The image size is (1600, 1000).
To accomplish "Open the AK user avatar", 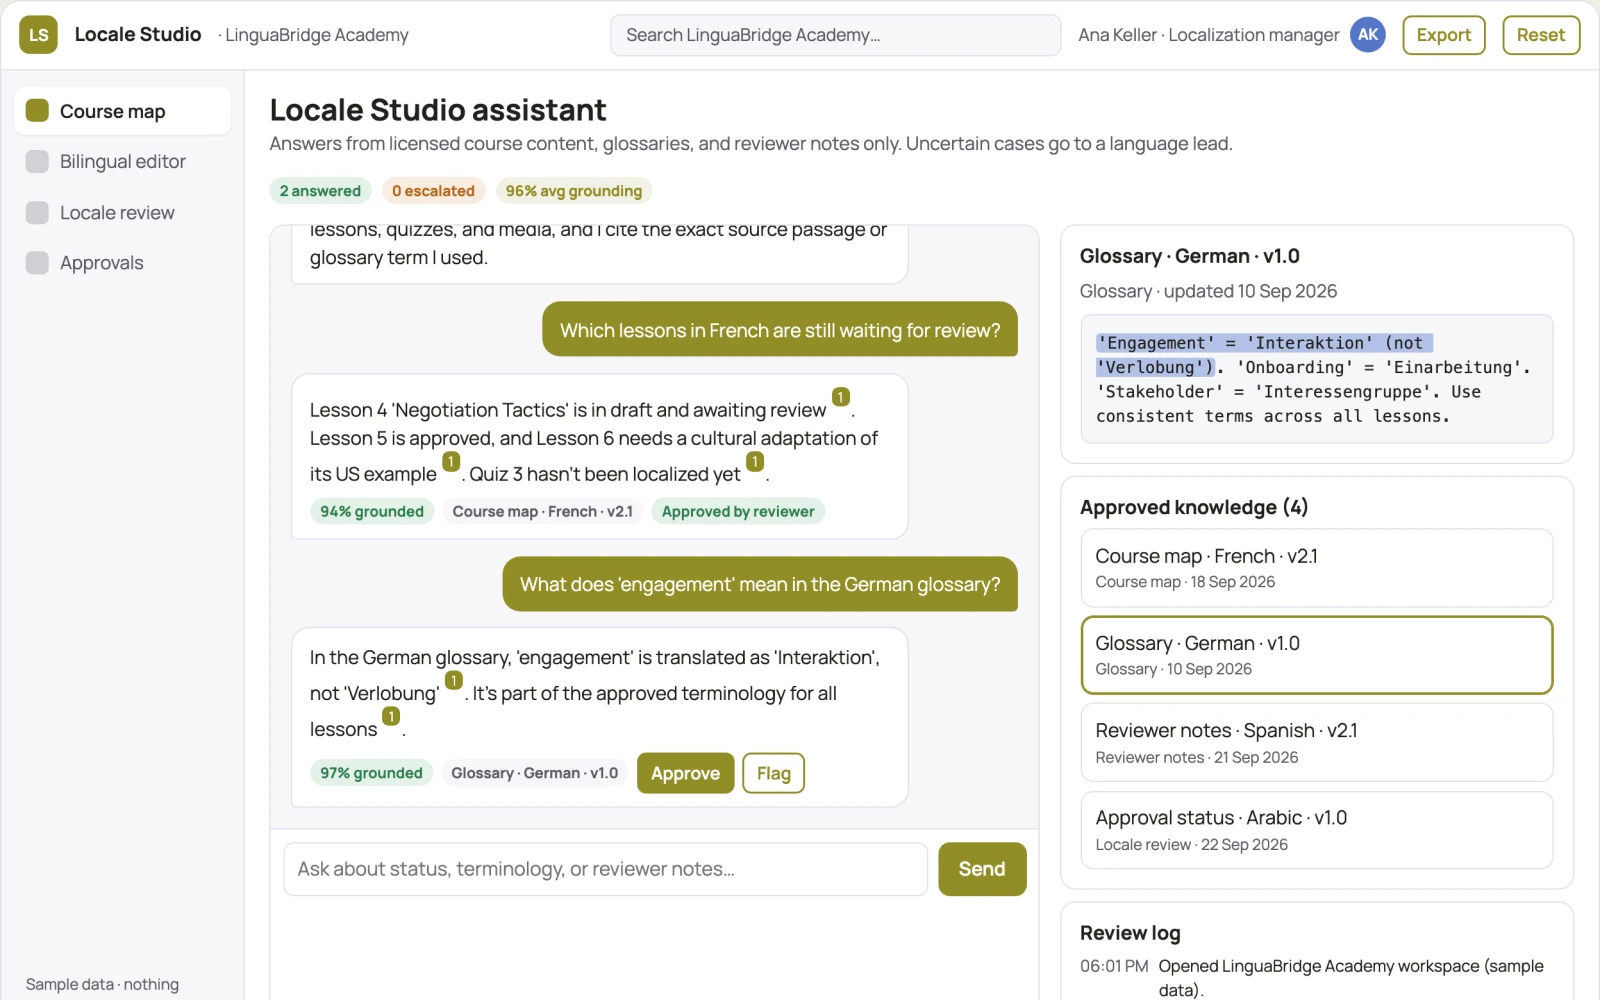I will 1367,35.
